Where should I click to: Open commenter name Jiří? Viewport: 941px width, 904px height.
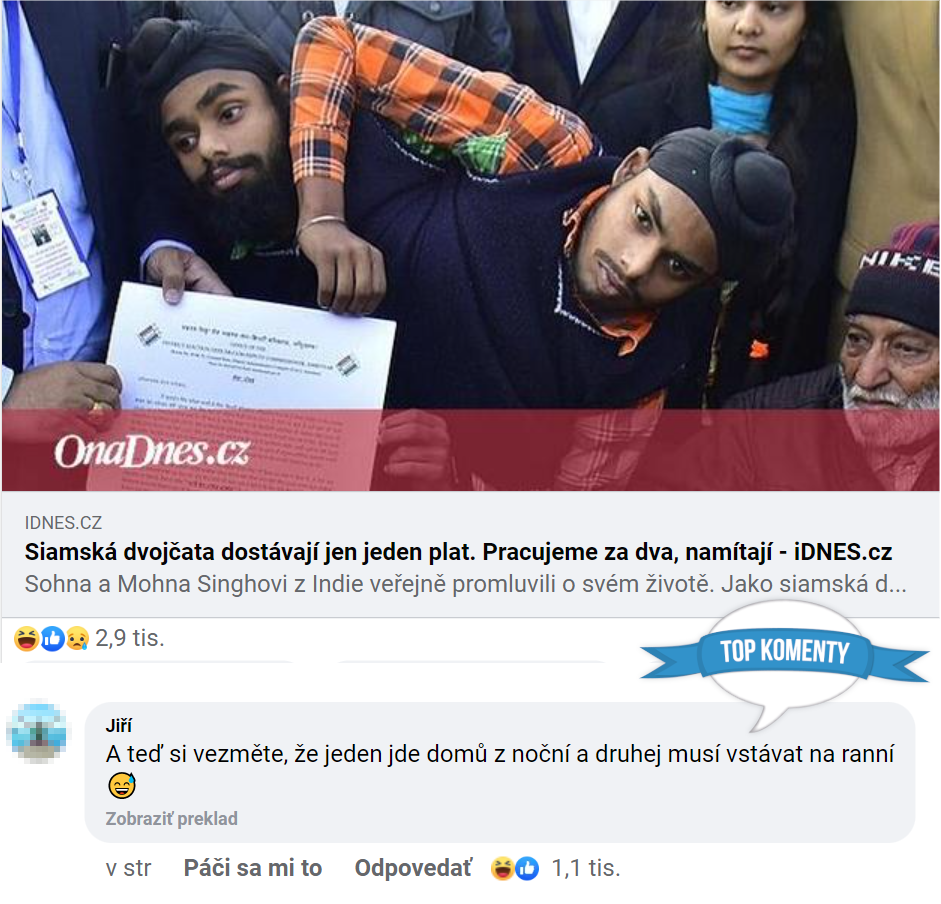119,726
